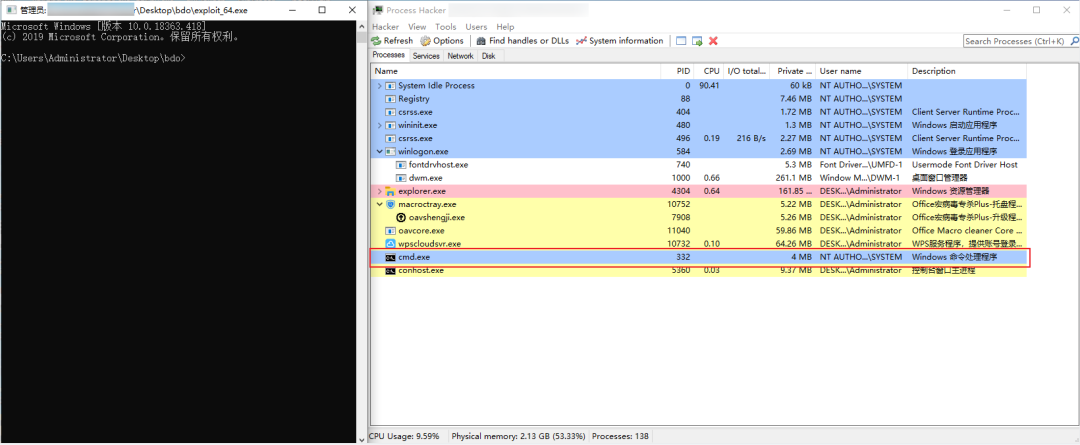Click the fontdrvhost.exe process icon
Screen dimensions: 1080x445
(401, 165)
